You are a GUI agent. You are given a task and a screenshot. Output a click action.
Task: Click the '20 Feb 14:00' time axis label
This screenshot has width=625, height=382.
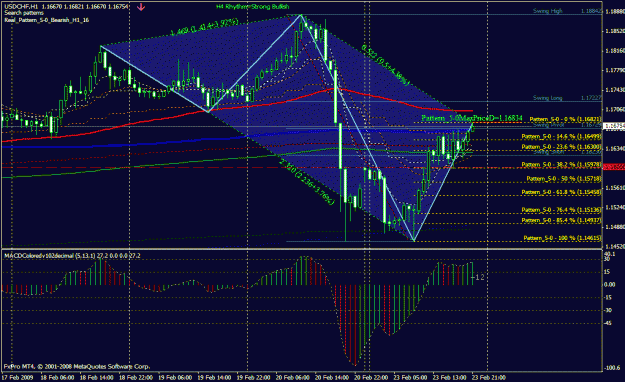[x=332, y=377]
